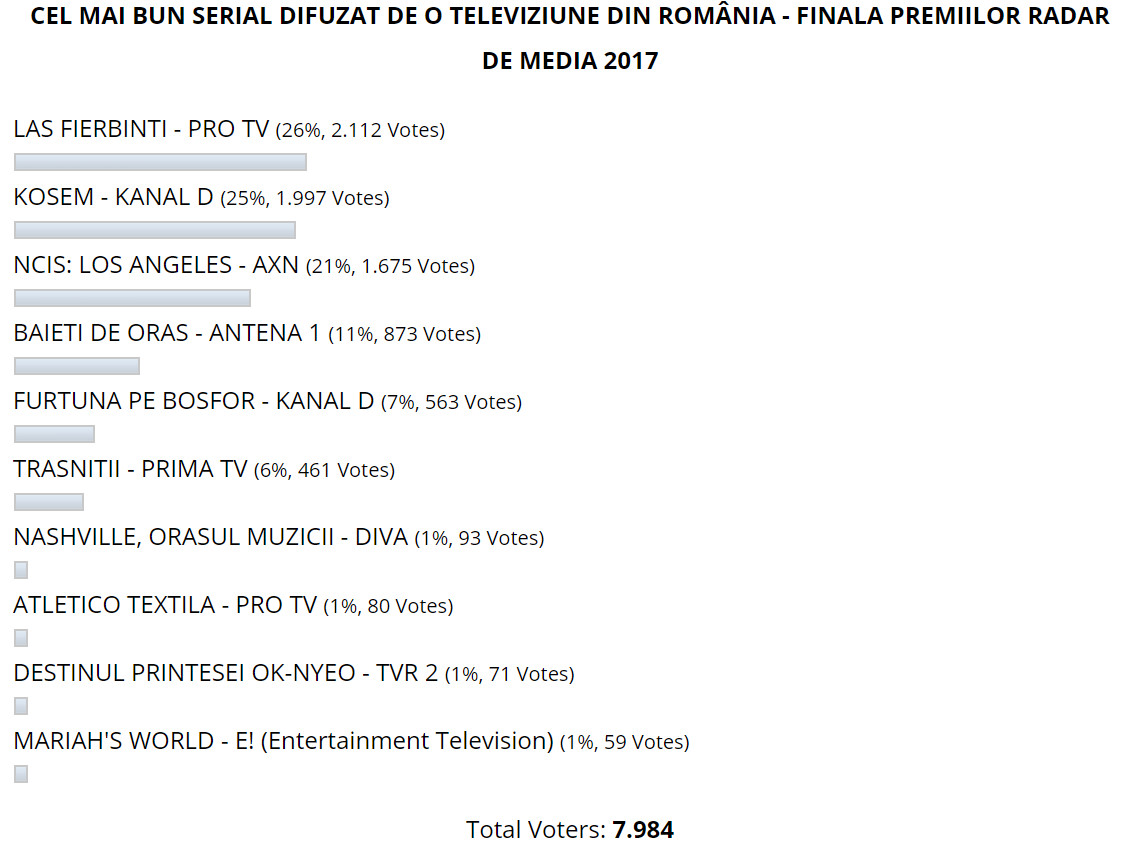Click the NCIS: LOS ANGELES - AXN text
Viewport: 1131px width, 846px height.
(x=156, y=265)
